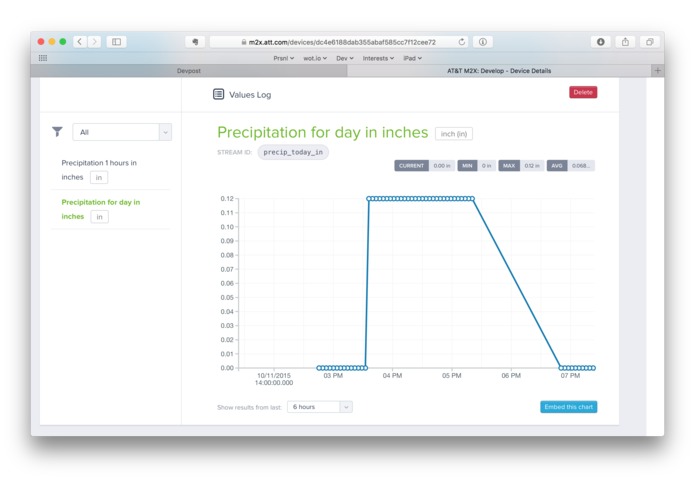695x494 pixels.
Task: Click the CURRENT value stat badge
Action: [x=425, y=166]
